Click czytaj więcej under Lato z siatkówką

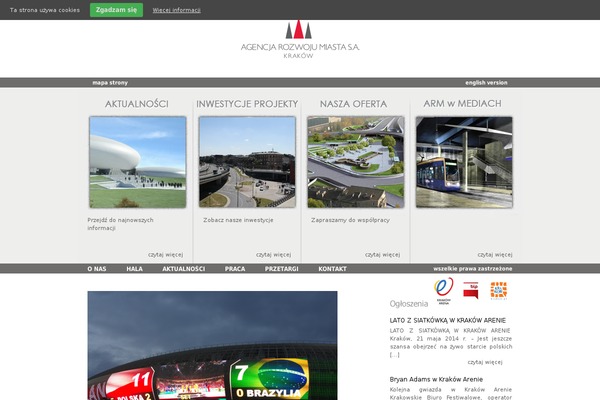click(x=485, y=362)
